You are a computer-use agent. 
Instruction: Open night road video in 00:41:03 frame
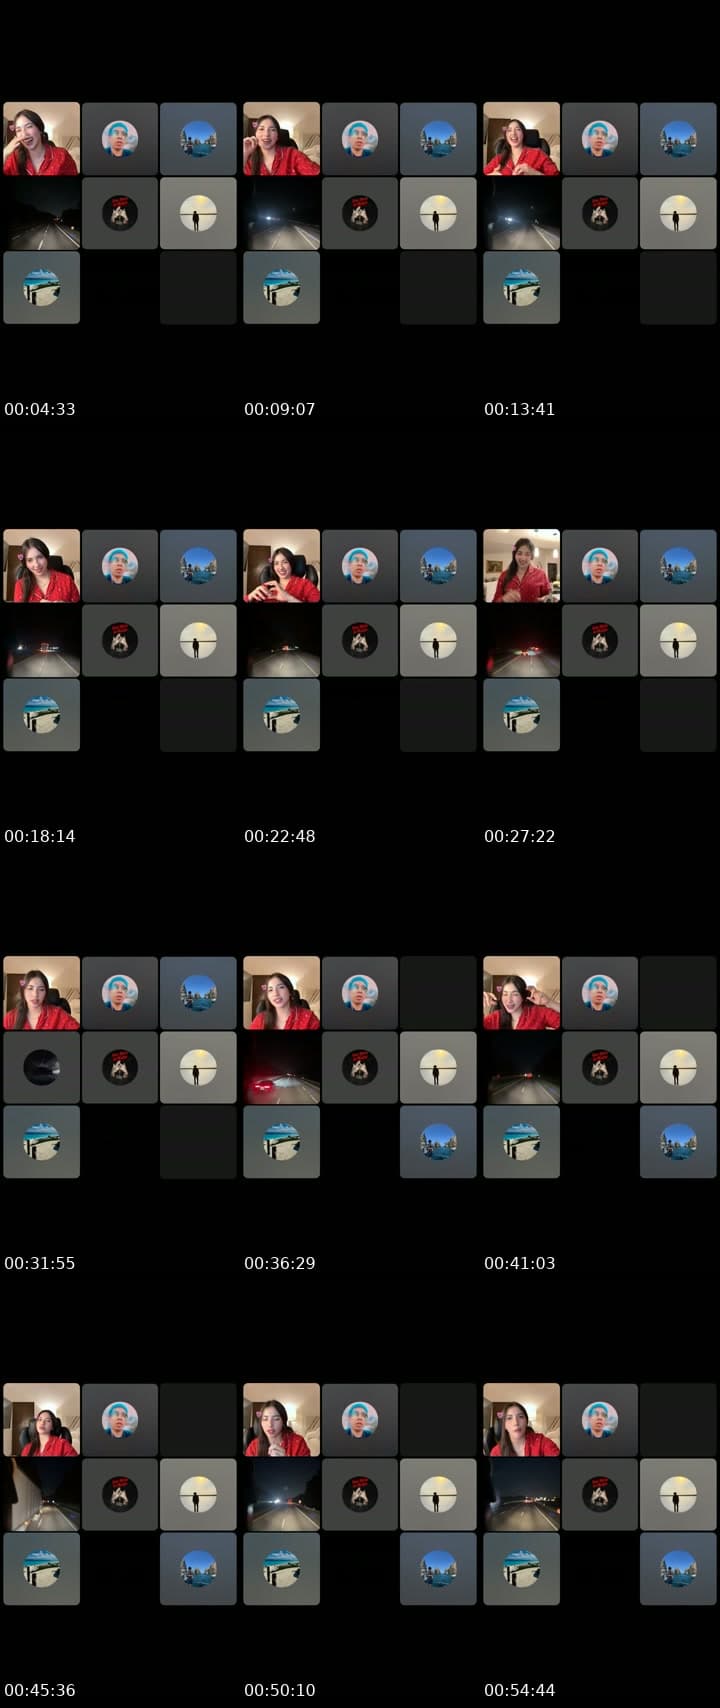[521, 1067]
